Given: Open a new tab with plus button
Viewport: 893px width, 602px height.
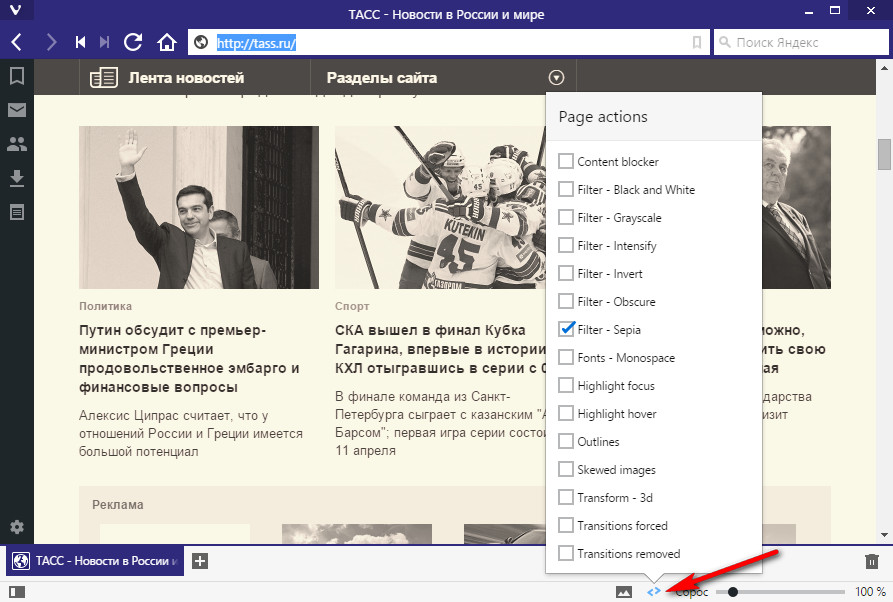Looking at the screenshot, I should (200, 561).
